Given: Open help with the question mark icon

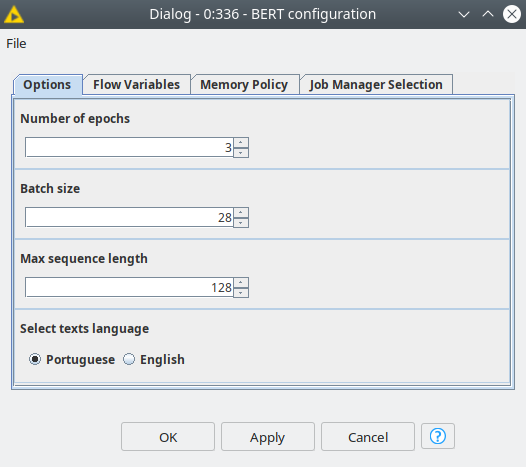Looking at the screenshot, I should pos(438,436).
